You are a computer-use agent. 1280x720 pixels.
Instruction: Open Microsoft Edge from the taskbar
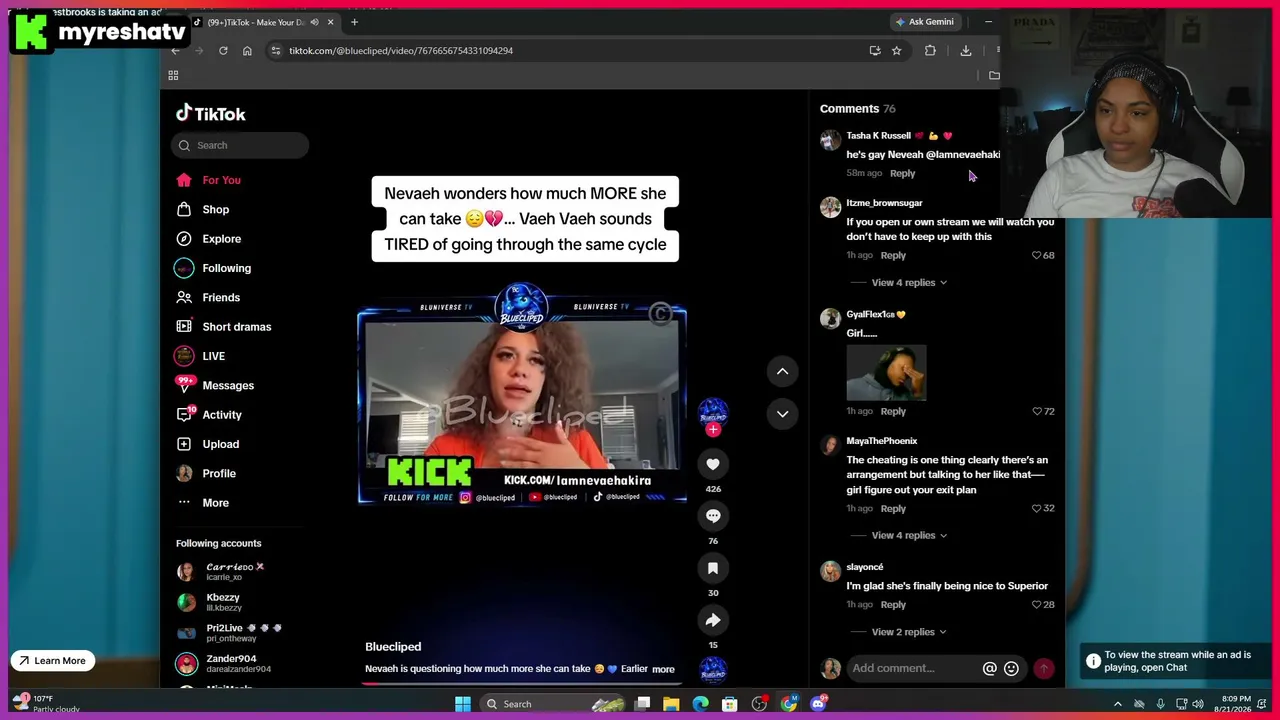point(700,704)
